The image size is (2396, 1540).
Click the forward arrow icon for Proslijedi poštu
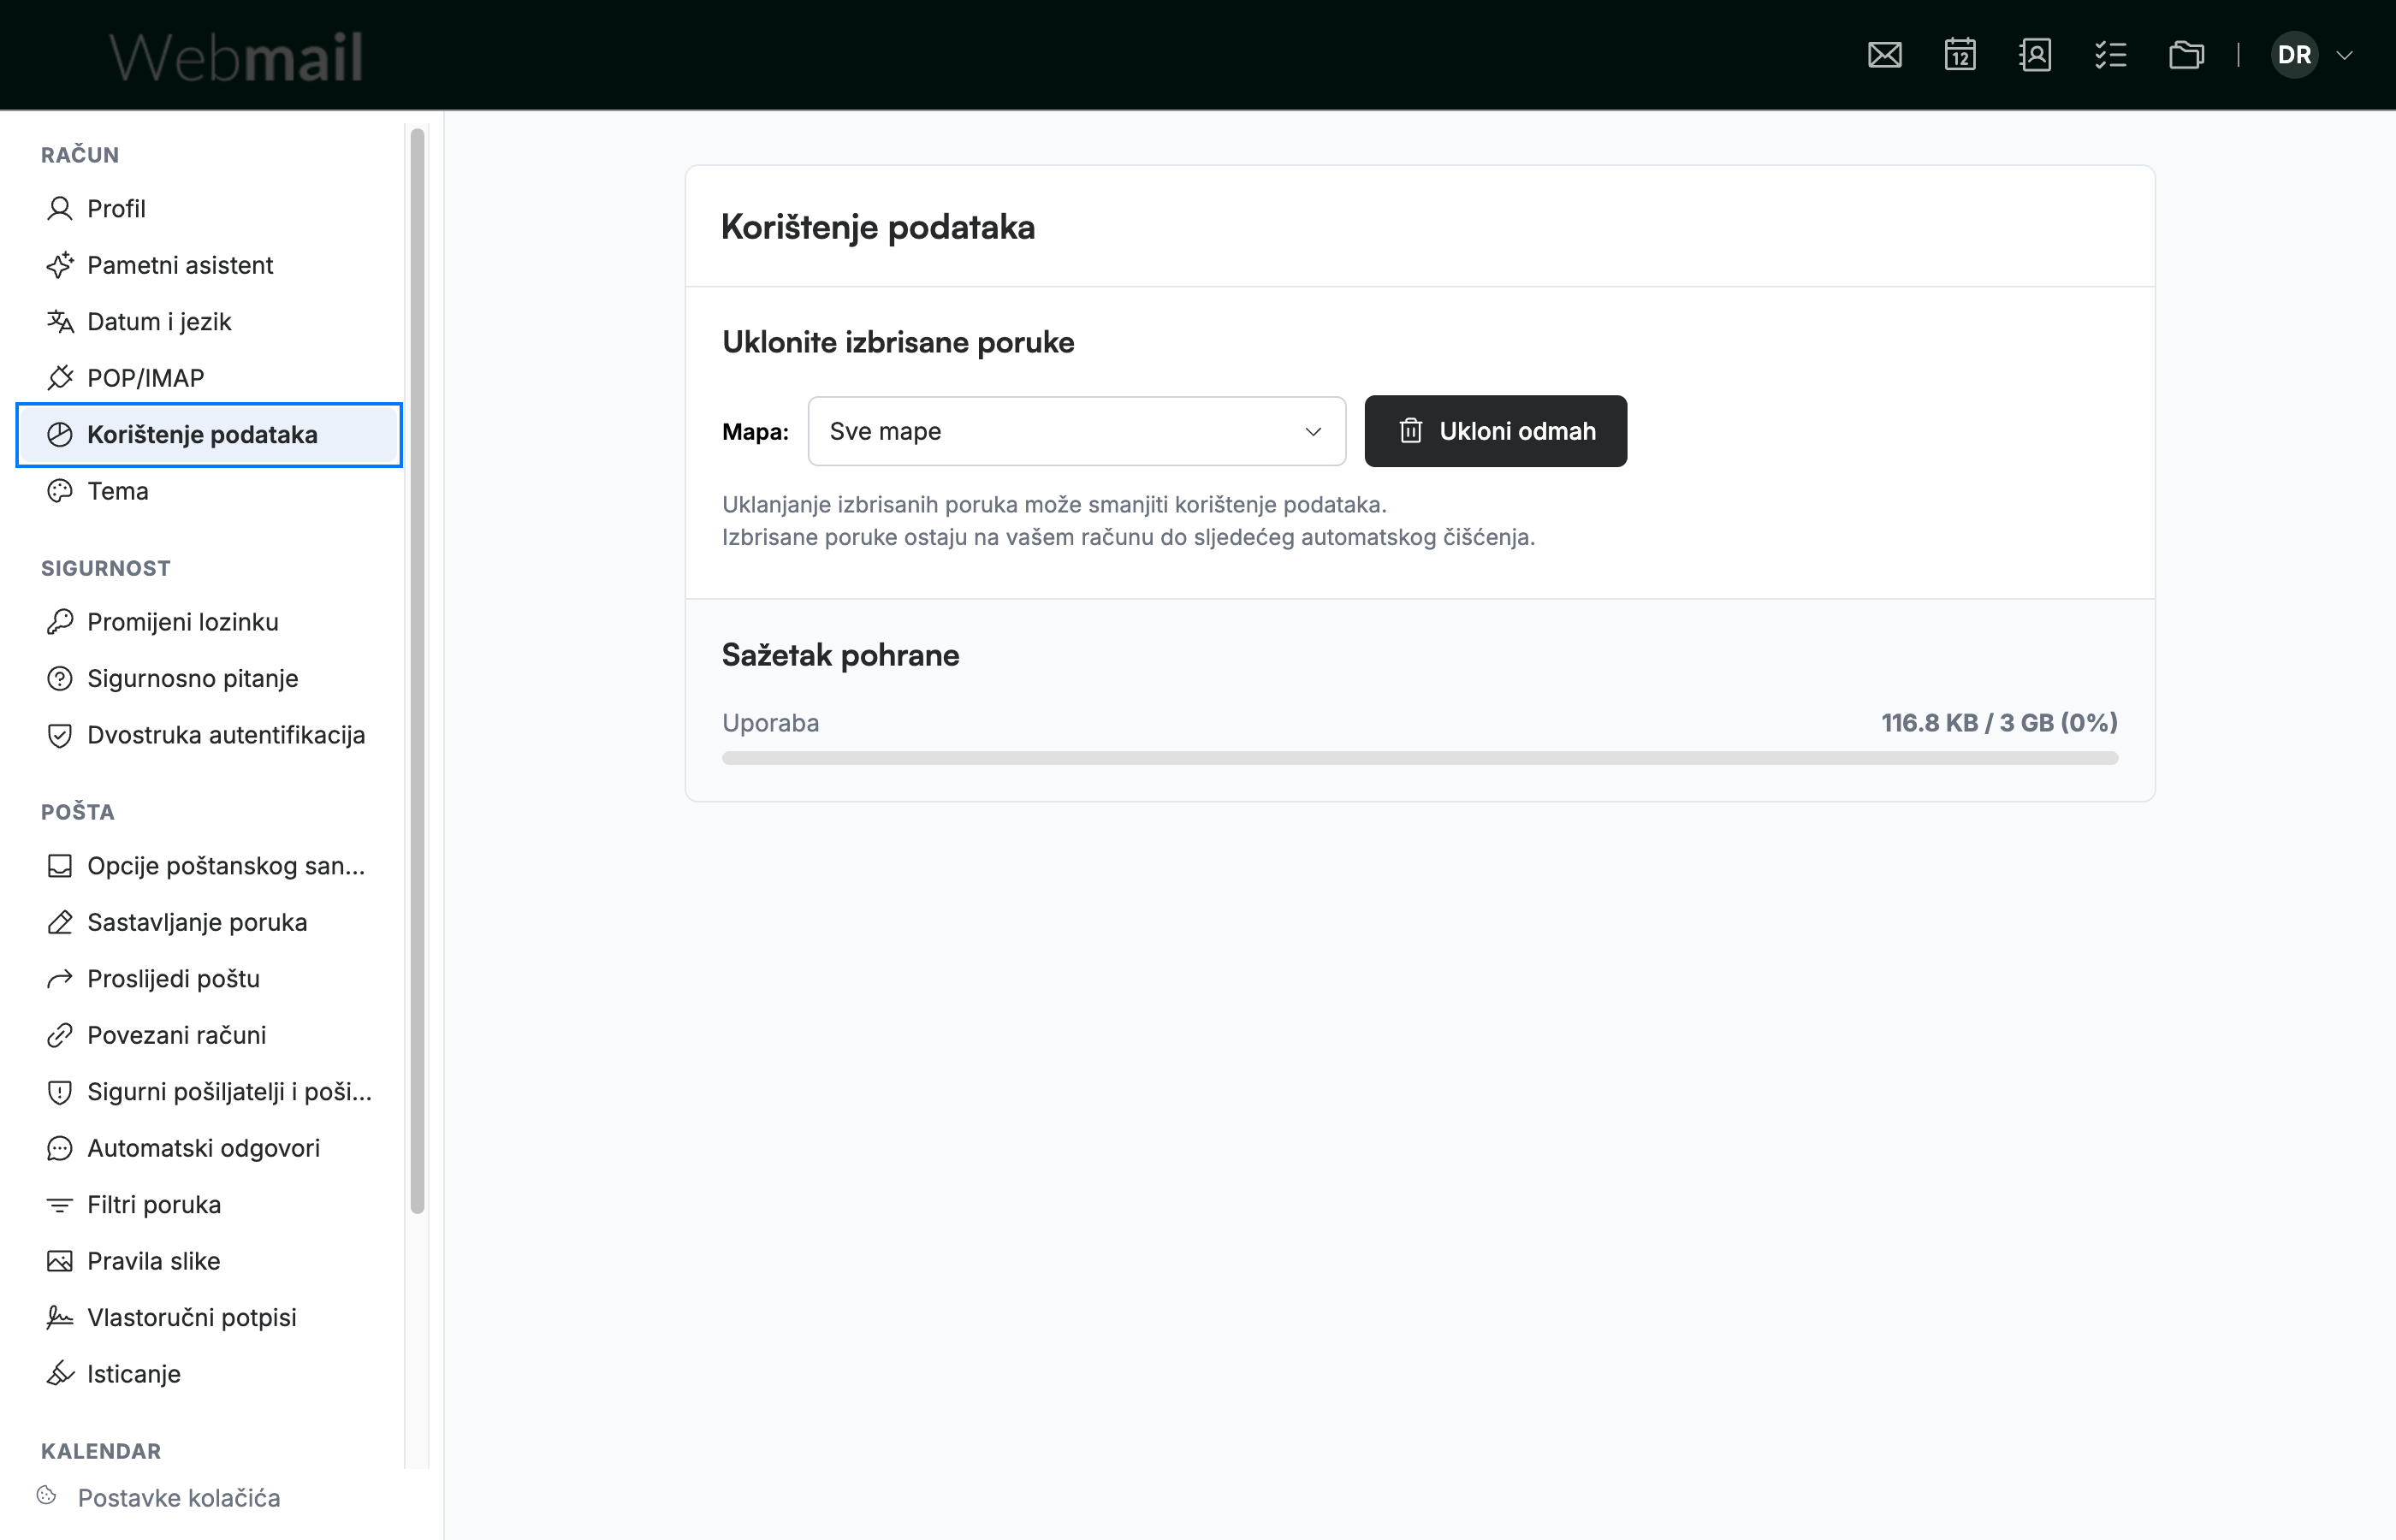[60, 979]
